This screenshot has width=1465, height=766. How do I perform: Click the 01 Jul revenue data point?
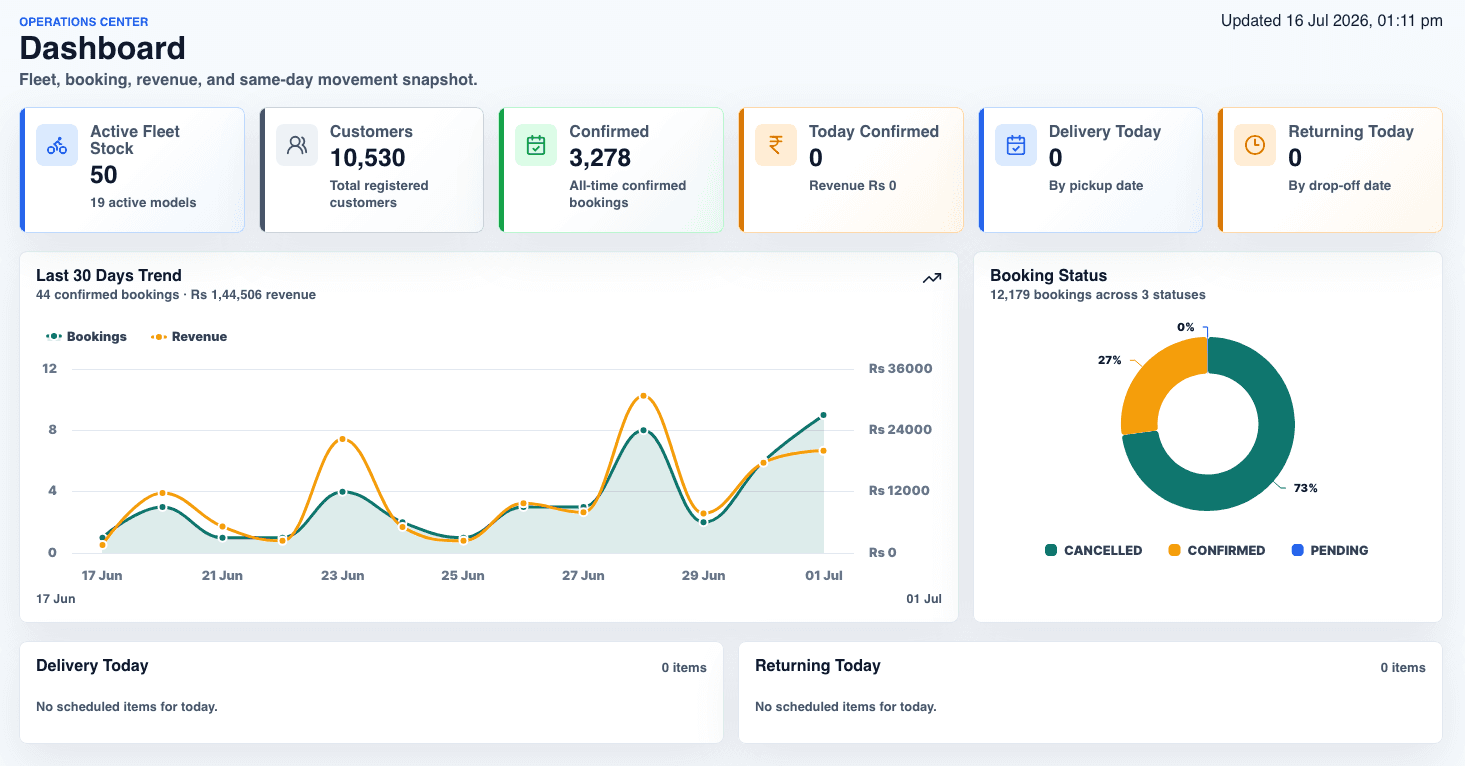(823, 451)
